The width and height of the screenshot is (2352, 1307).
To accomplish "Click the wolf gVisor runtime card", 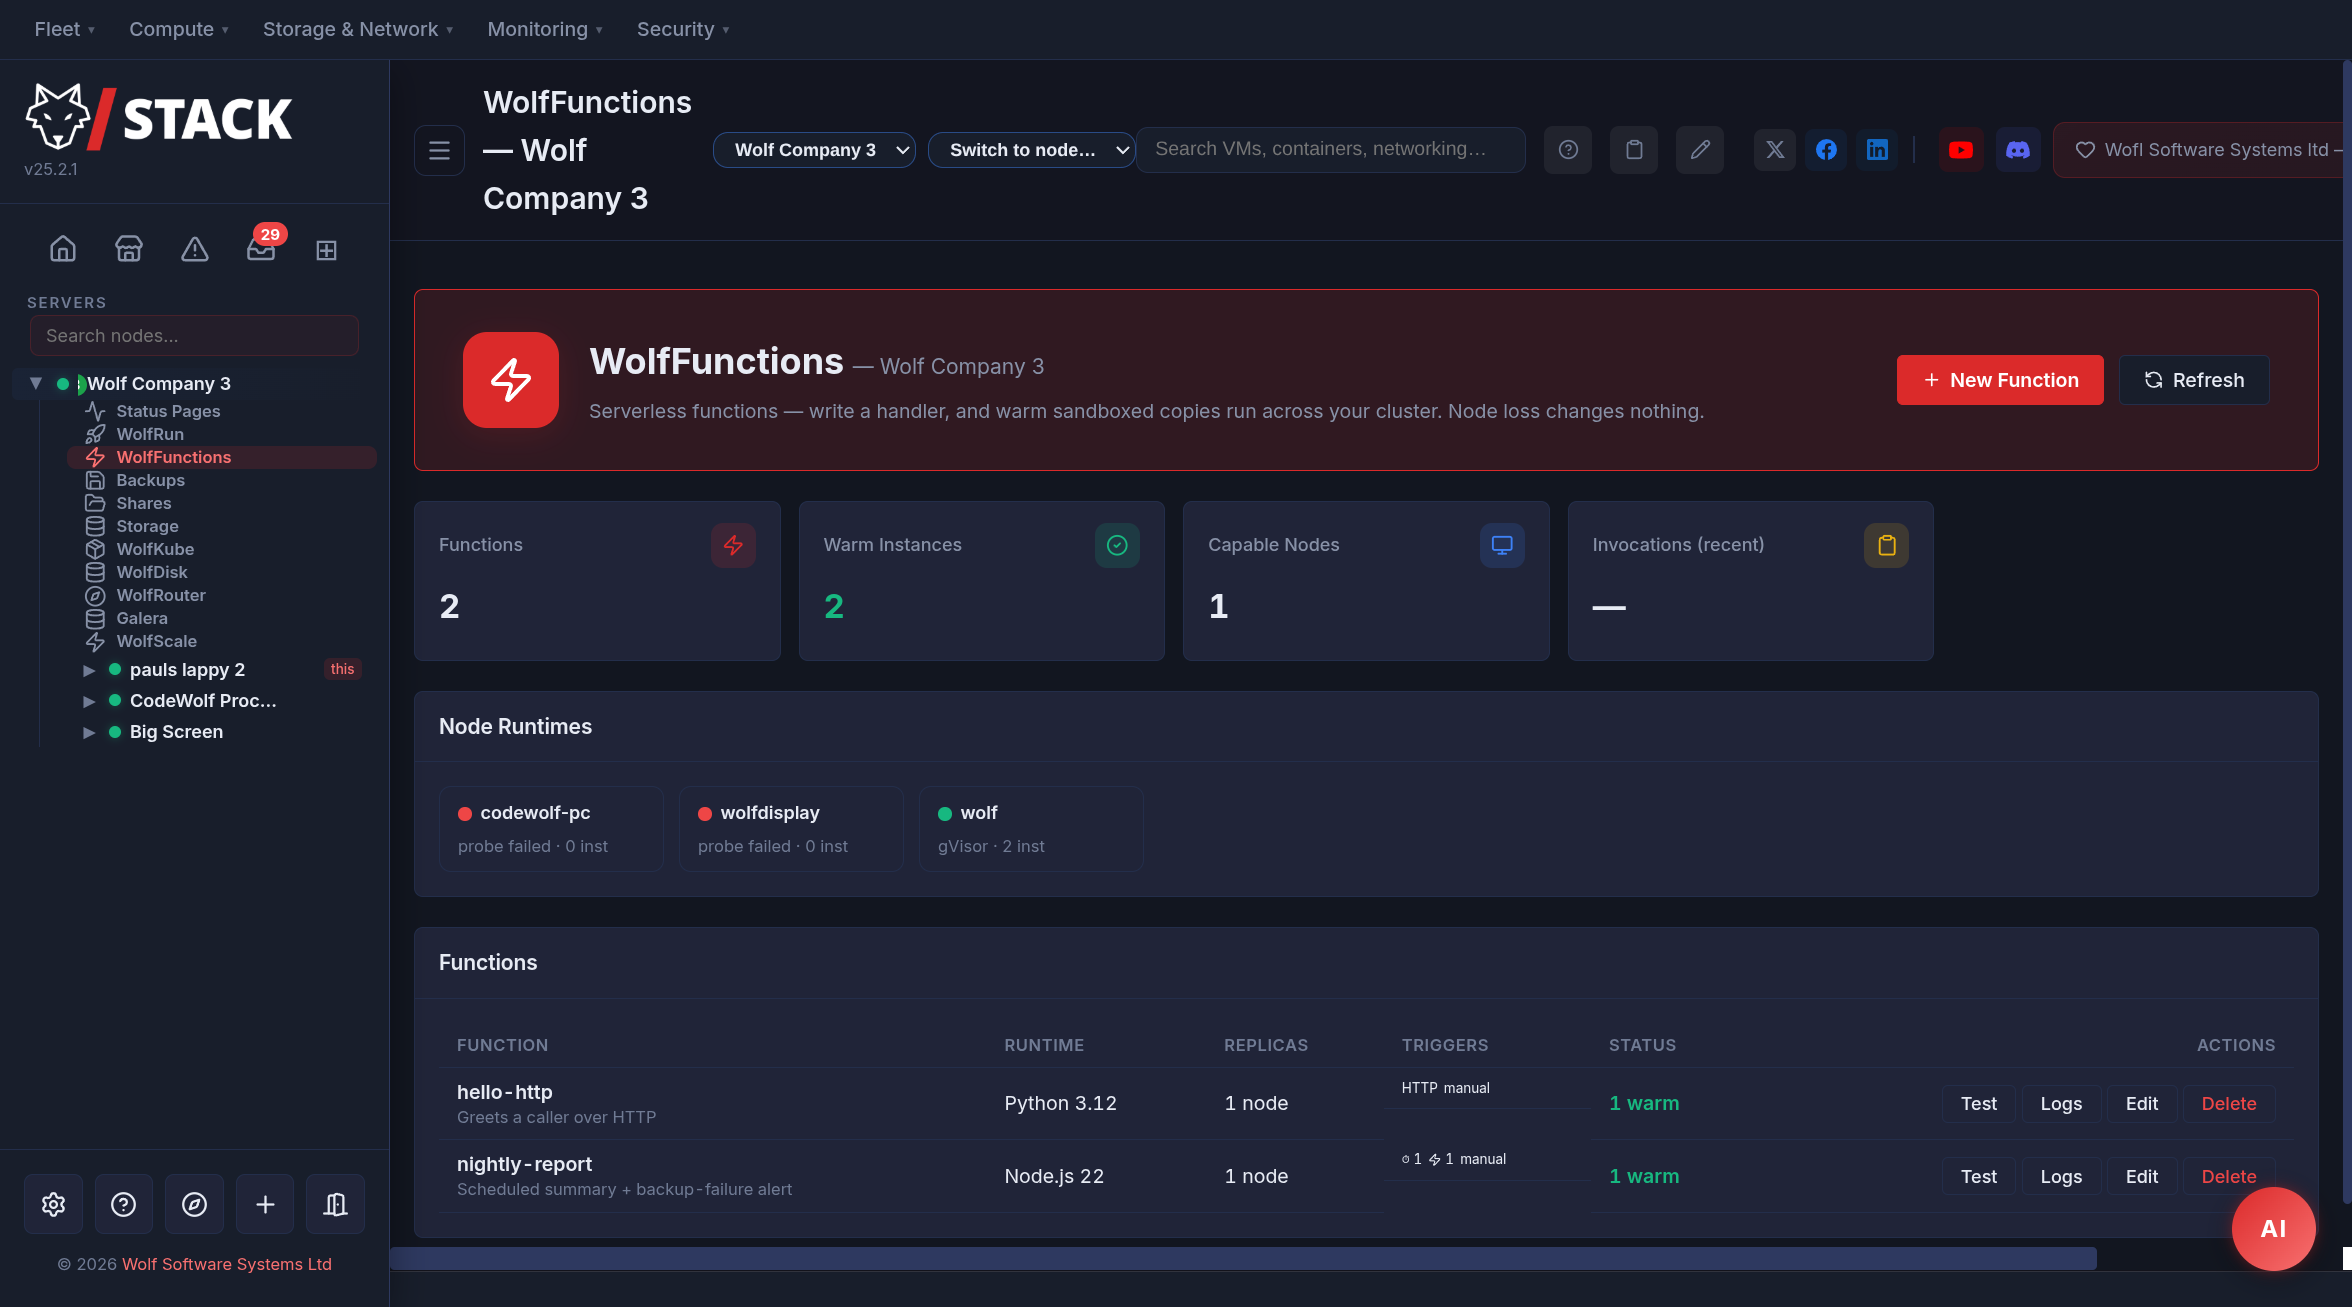I will [x=1031, y=829].
